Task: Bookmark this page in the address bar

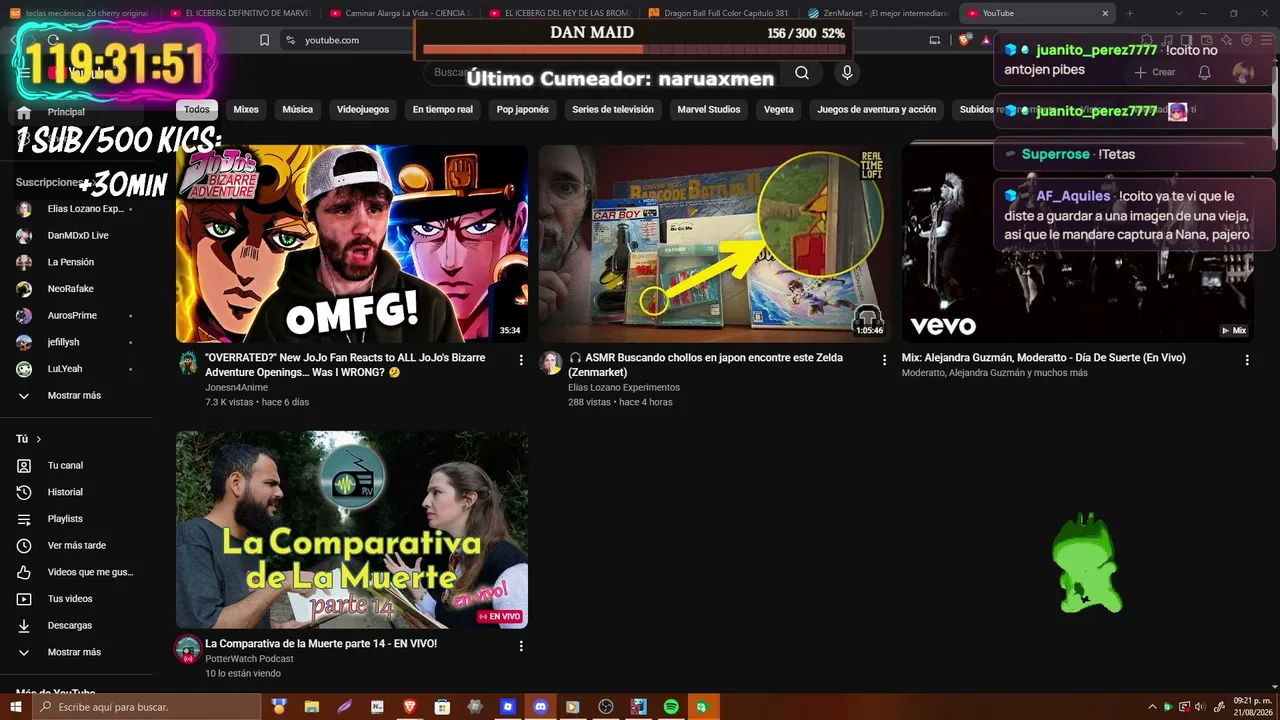Action: tap(264, 40)
